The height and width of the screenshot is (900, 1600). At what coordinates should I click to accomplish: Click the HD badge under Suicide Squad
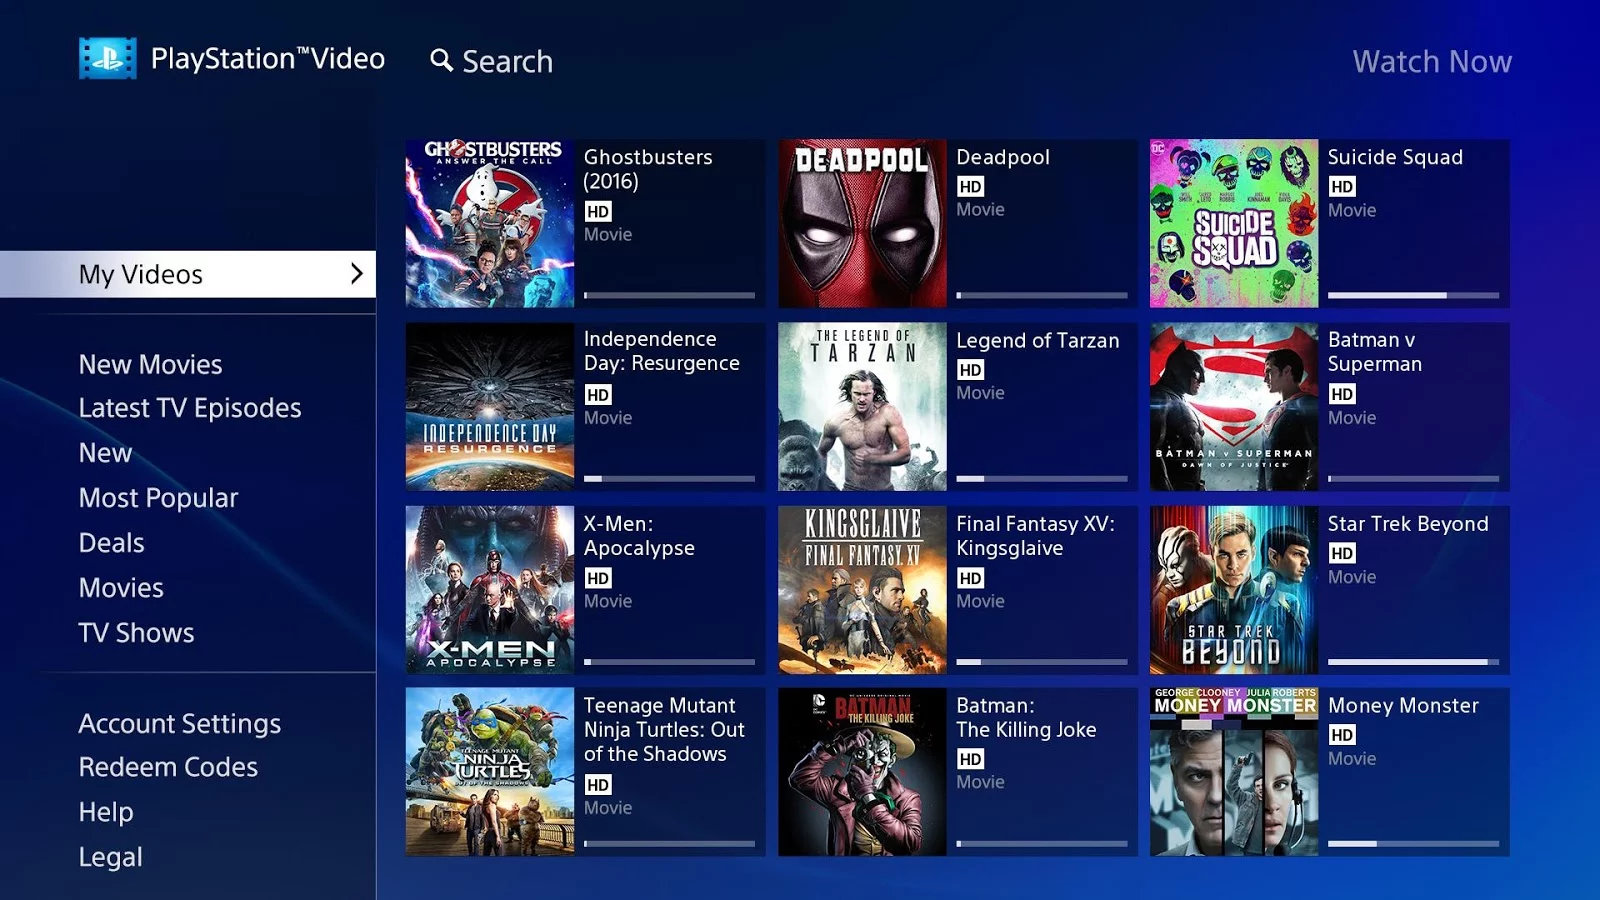coord(1342,187)
